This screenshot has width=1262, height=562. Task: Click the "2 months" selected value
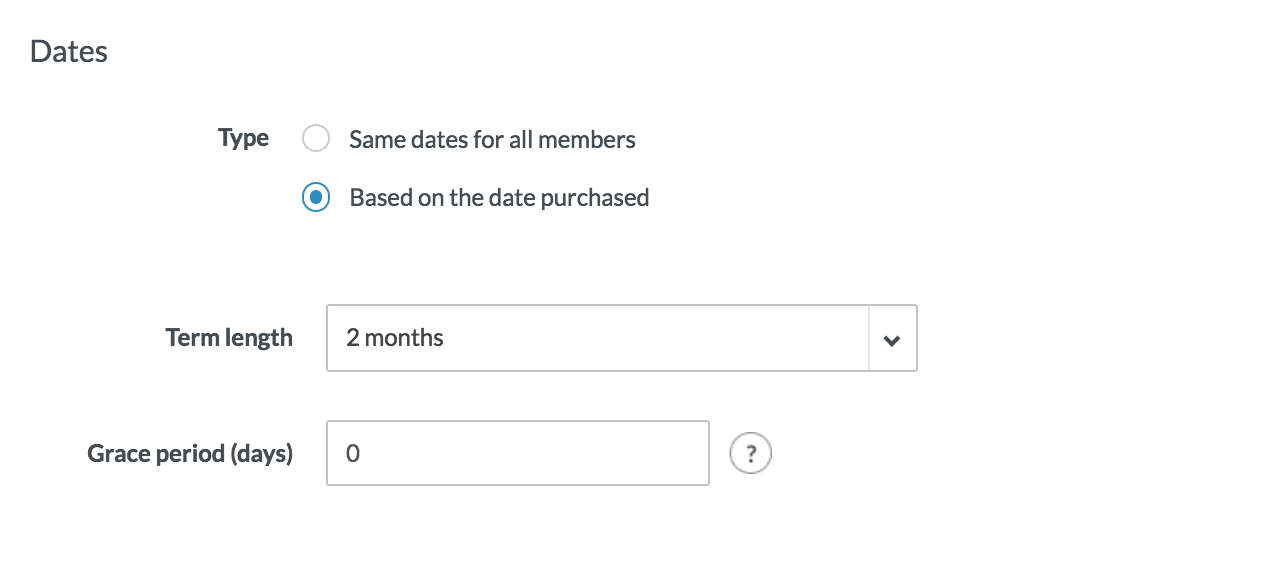(395, 338)
